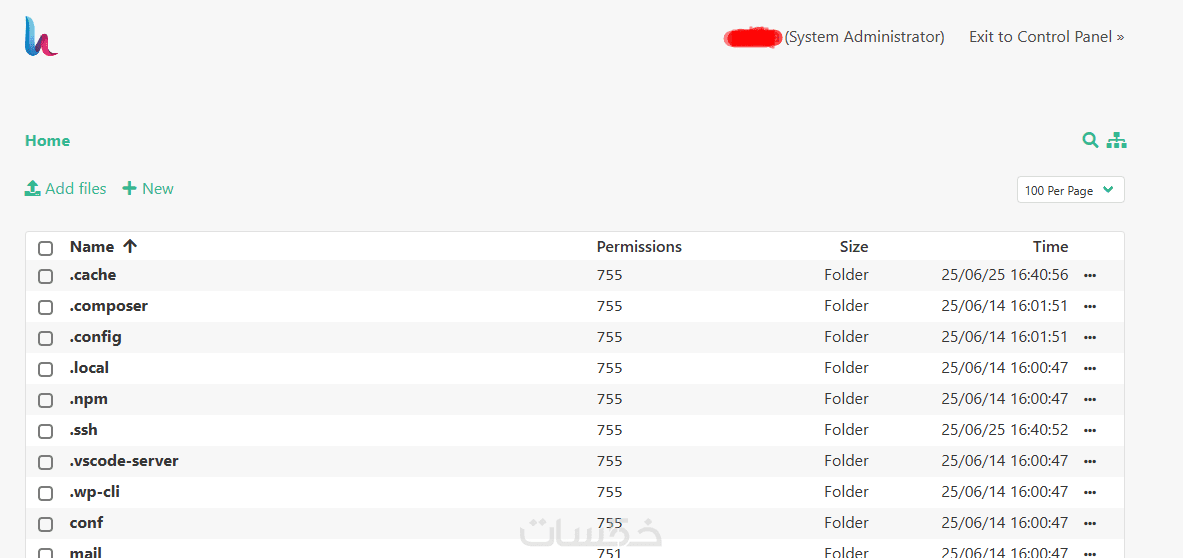1183x558 pixels.
Task: Click Add files upload button
Action: pos(66,188)
